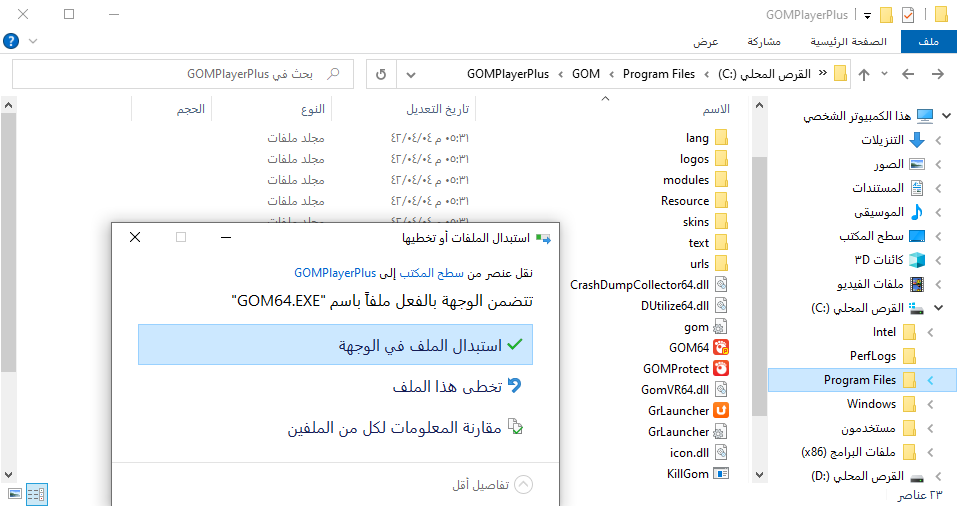
Task: Sort by the Name column header
Action: pyautogui.click(x=716, y=109)
